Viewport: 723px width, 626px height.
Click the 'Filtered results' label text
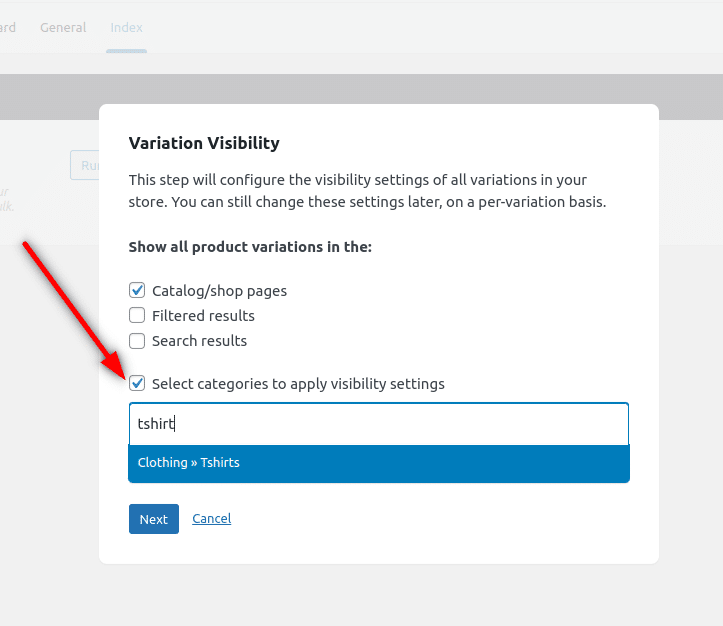[x=203, y=316]
